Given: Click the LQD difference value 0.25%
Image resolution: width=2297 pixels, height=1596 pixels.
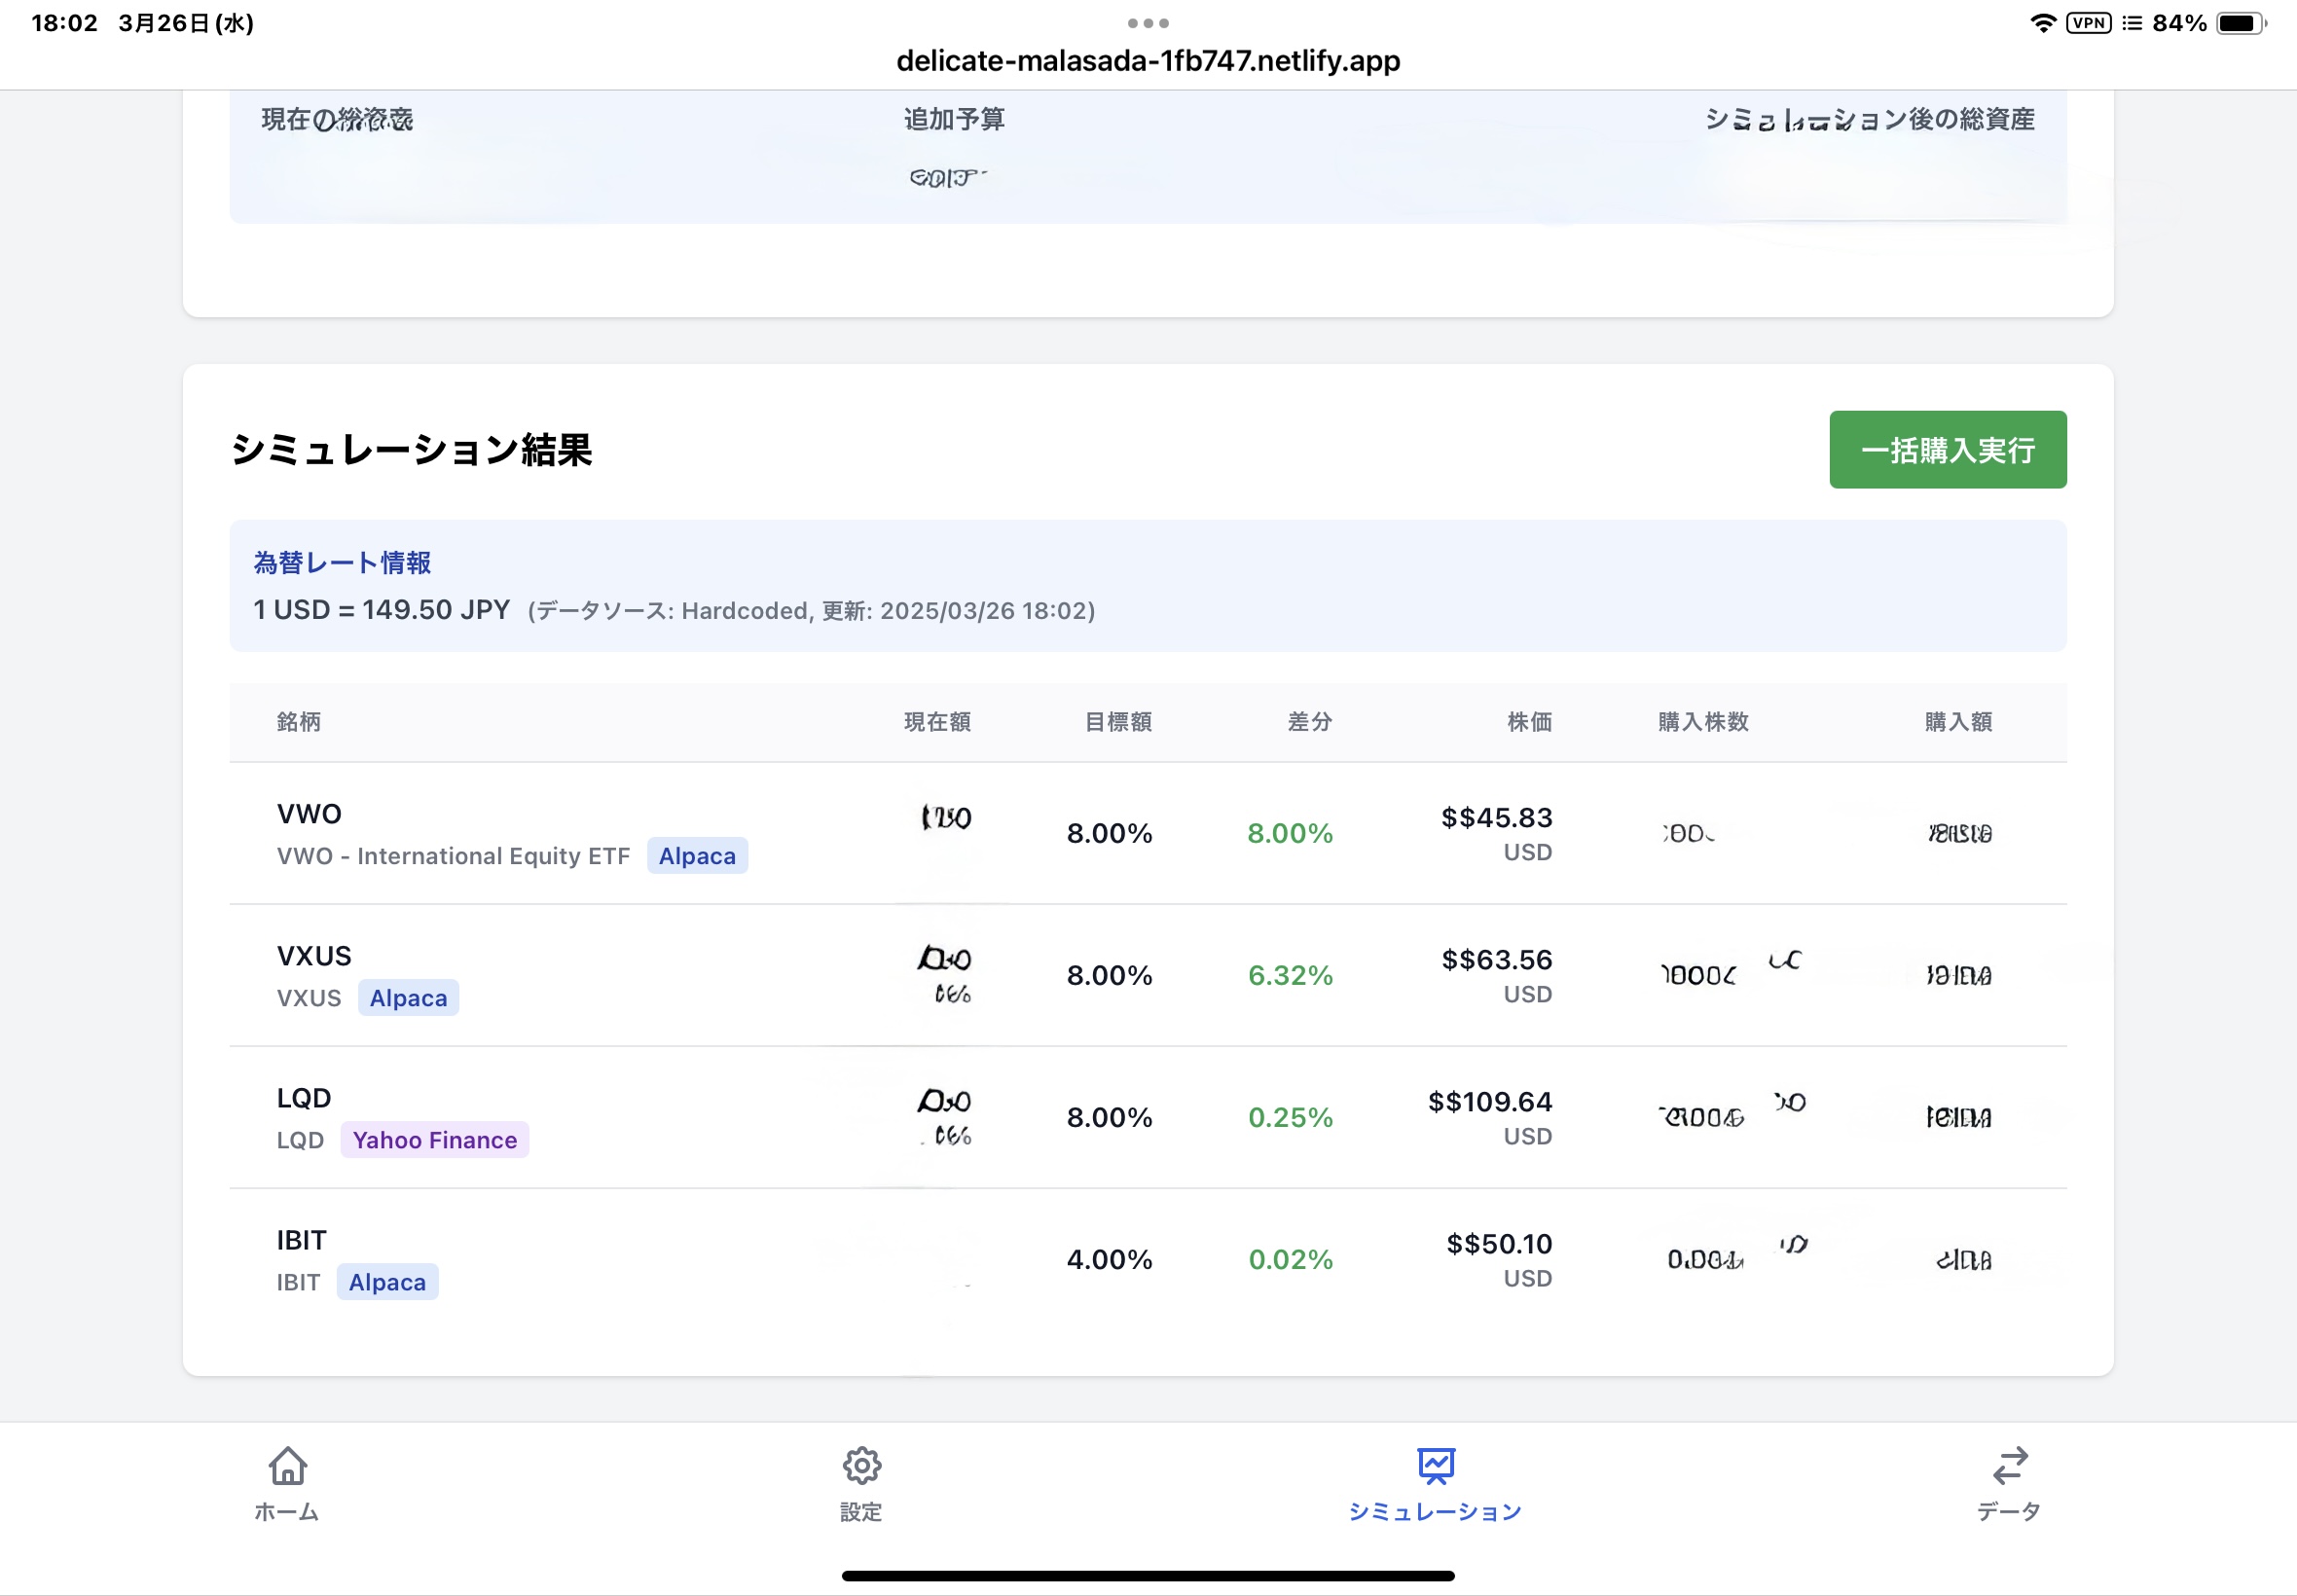Looking at the screenshot, I should pyautogui.click(x=1290, y=1117).
